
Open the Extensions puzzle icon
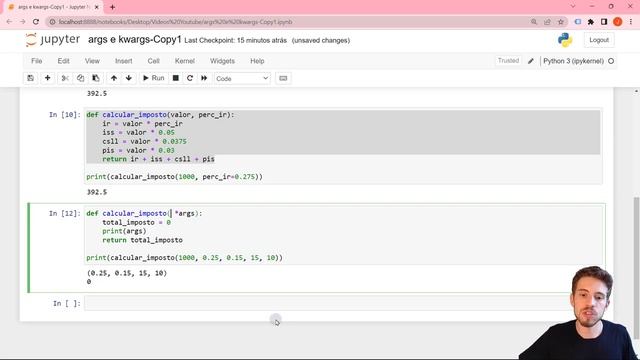click(591, 22)
